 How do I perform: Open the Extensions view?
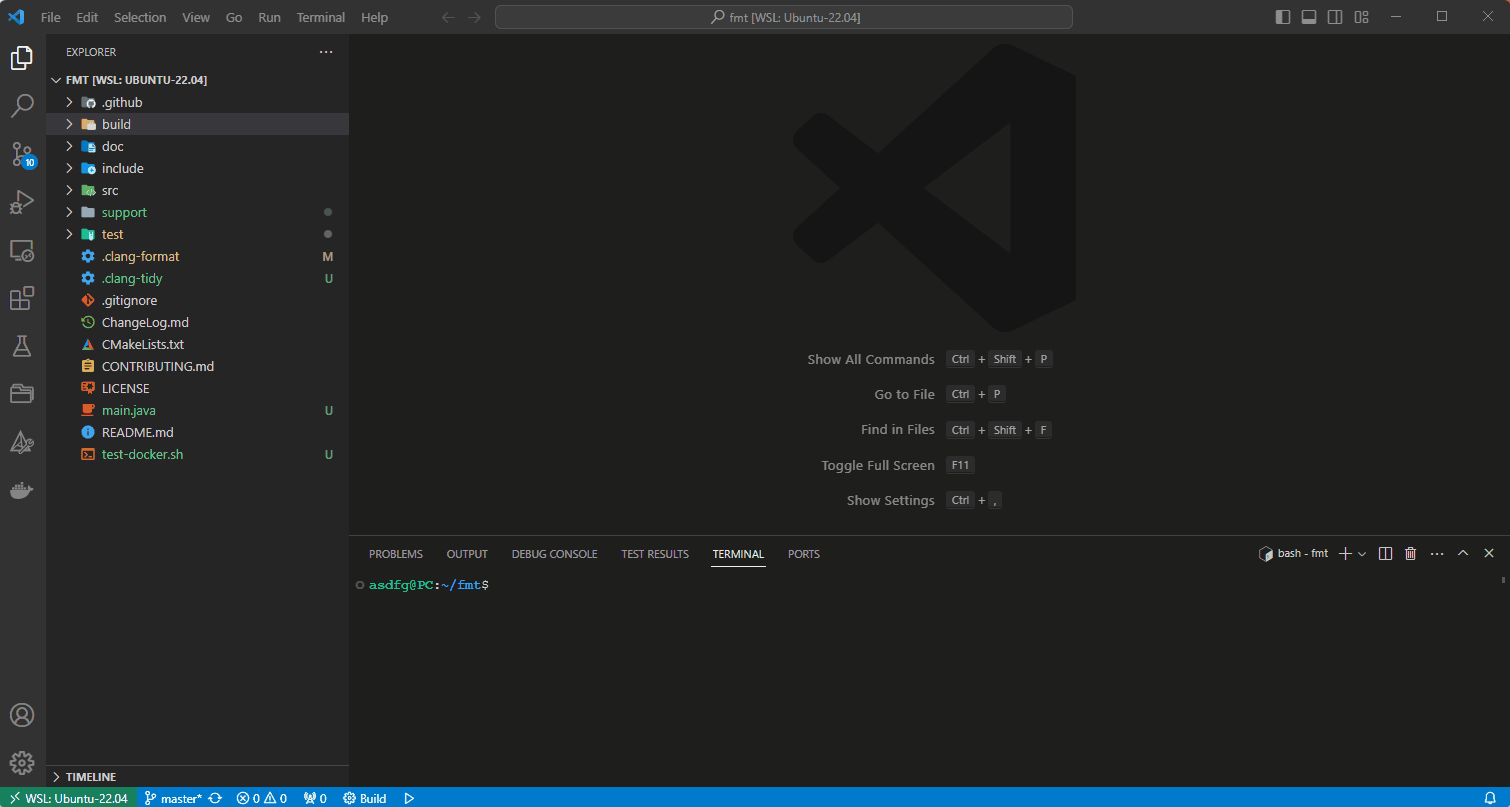[x=22, y=298]
